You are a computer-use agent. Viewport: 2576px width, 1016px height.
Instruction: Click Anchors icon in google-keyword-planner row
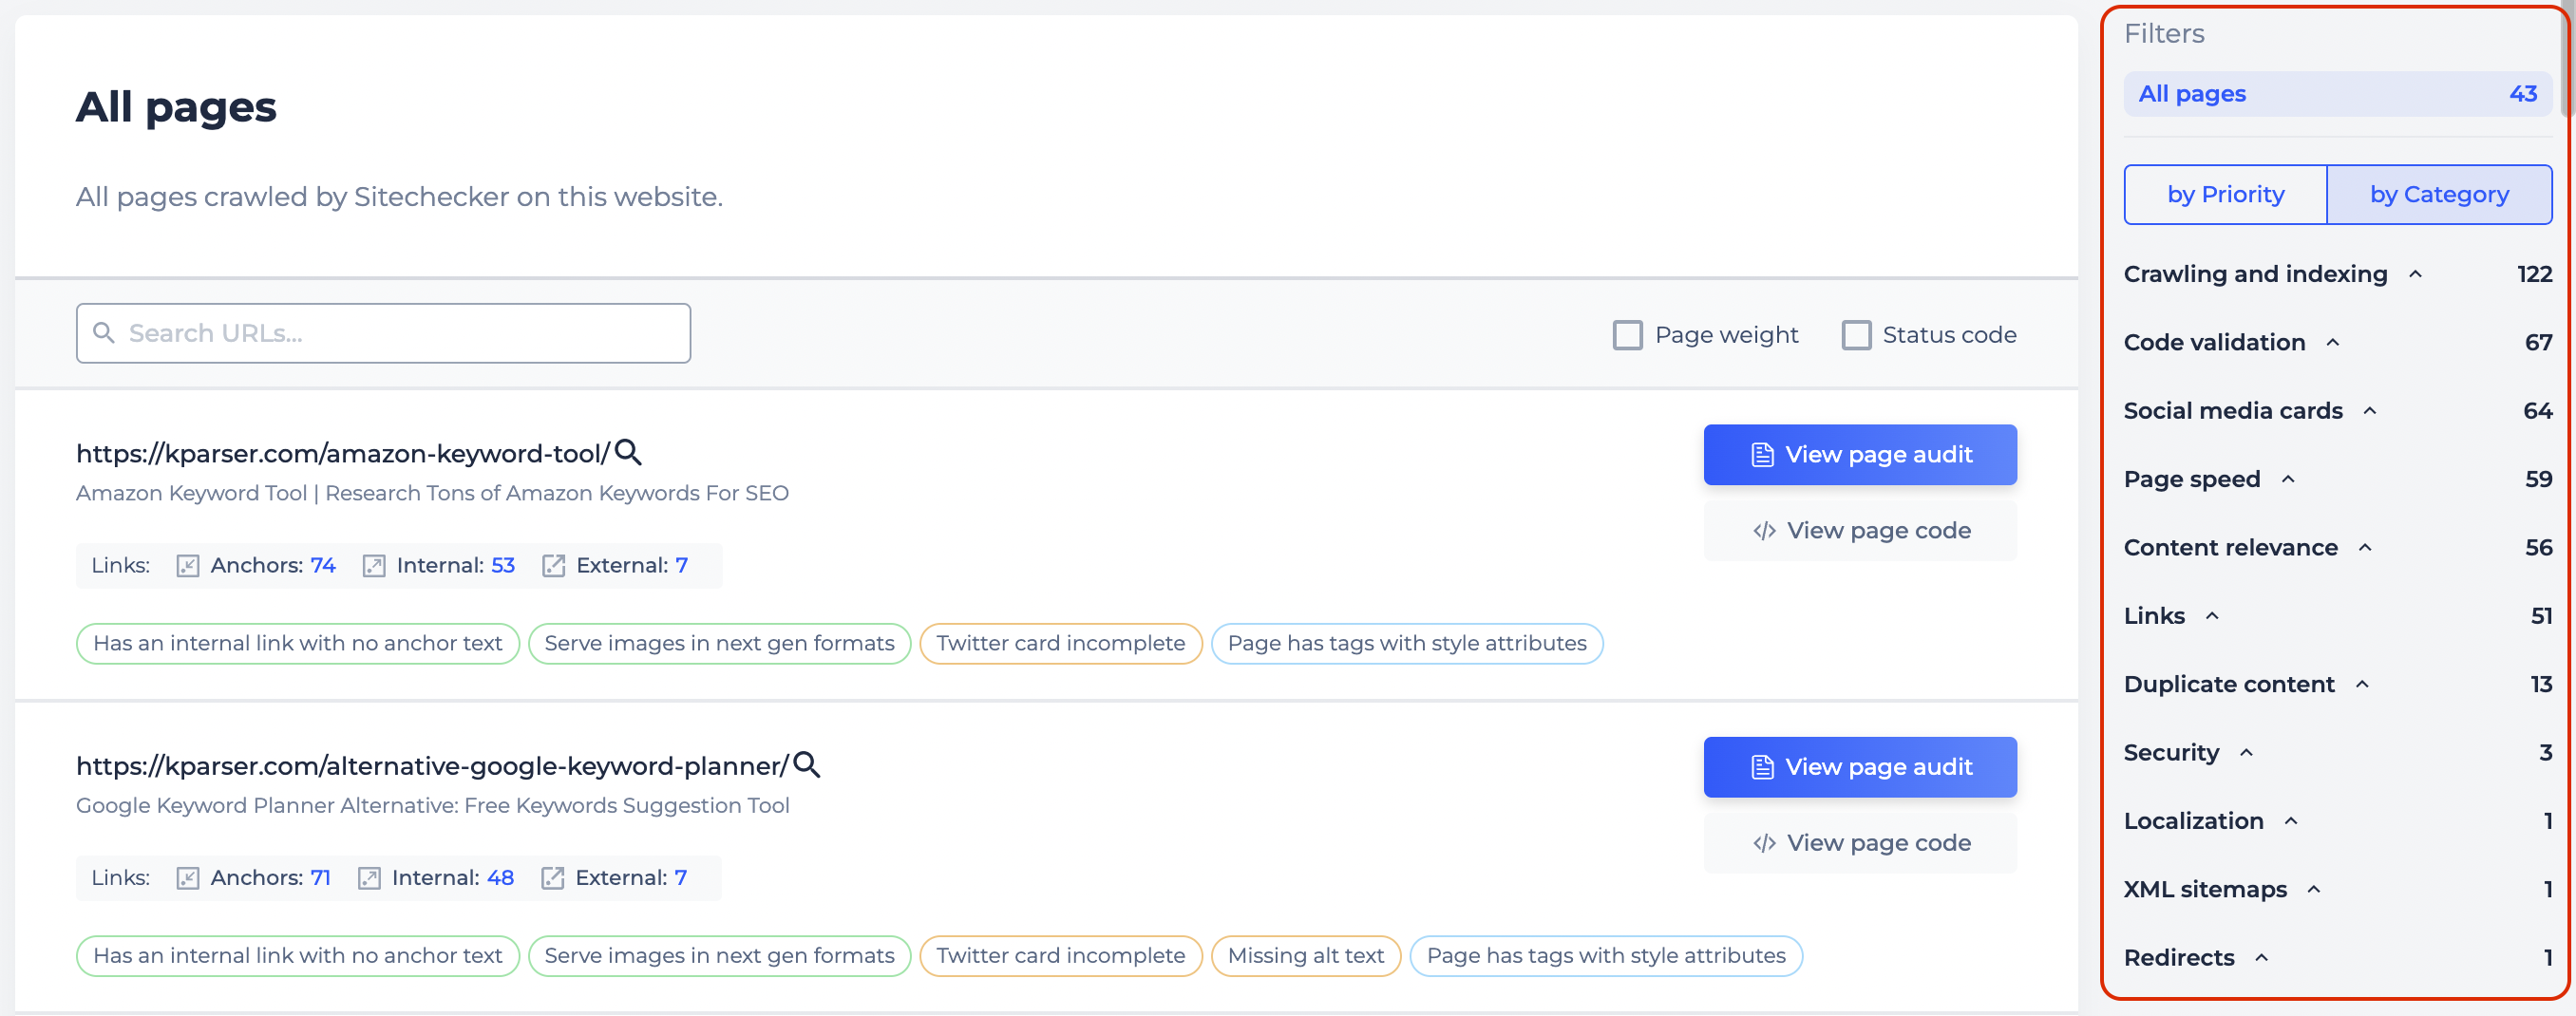[x=187, y=878]
